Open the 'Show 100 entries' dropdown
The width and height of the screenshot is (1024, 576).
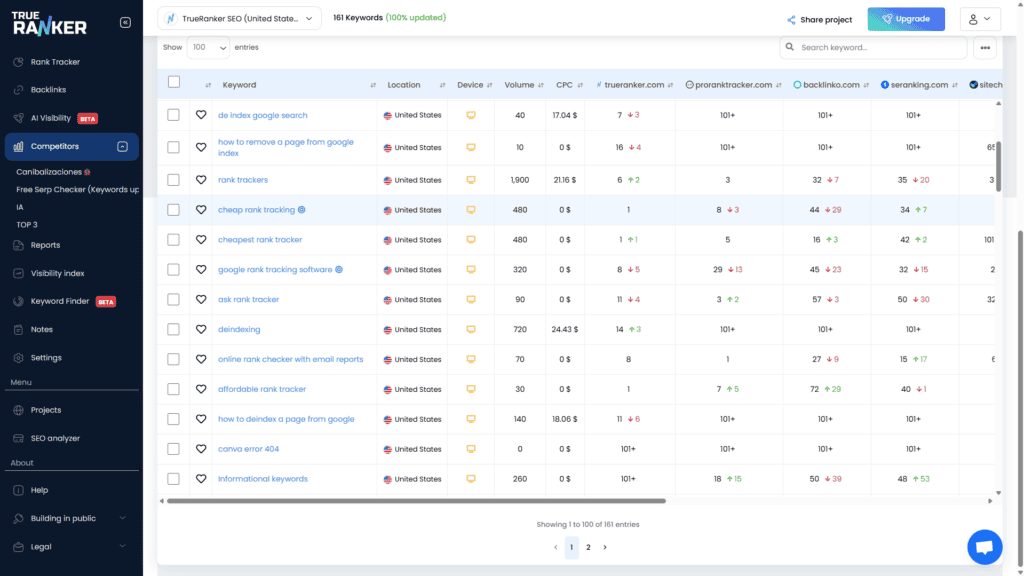(207, 46)
